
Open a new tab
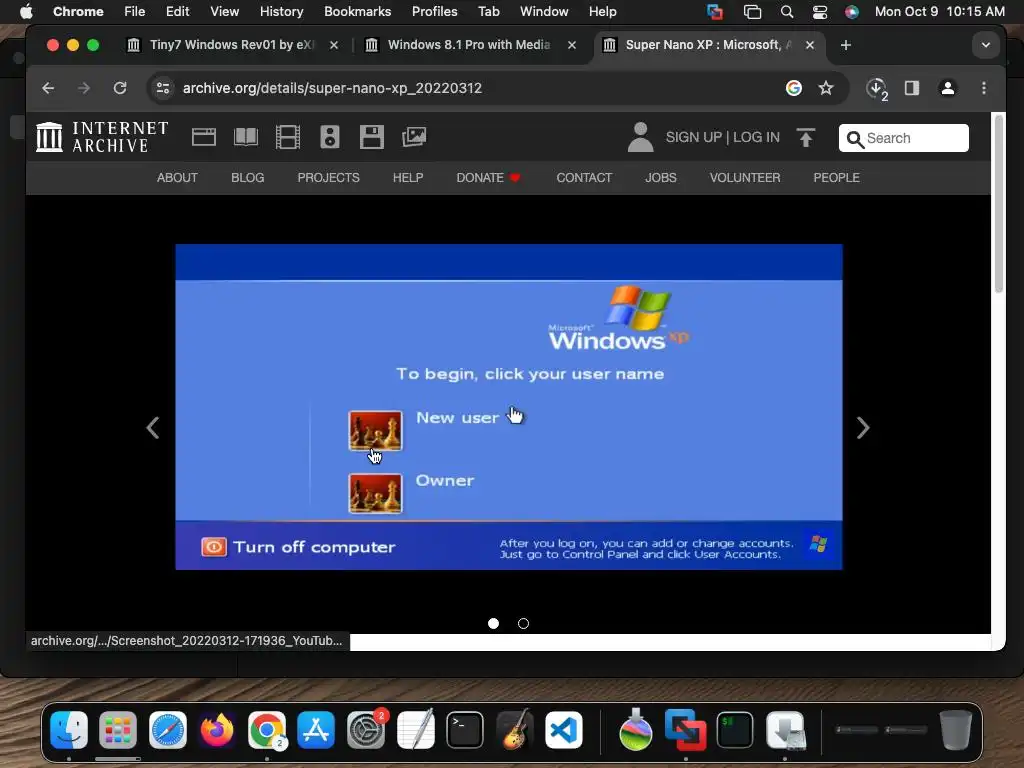click(x=846, y=45)
